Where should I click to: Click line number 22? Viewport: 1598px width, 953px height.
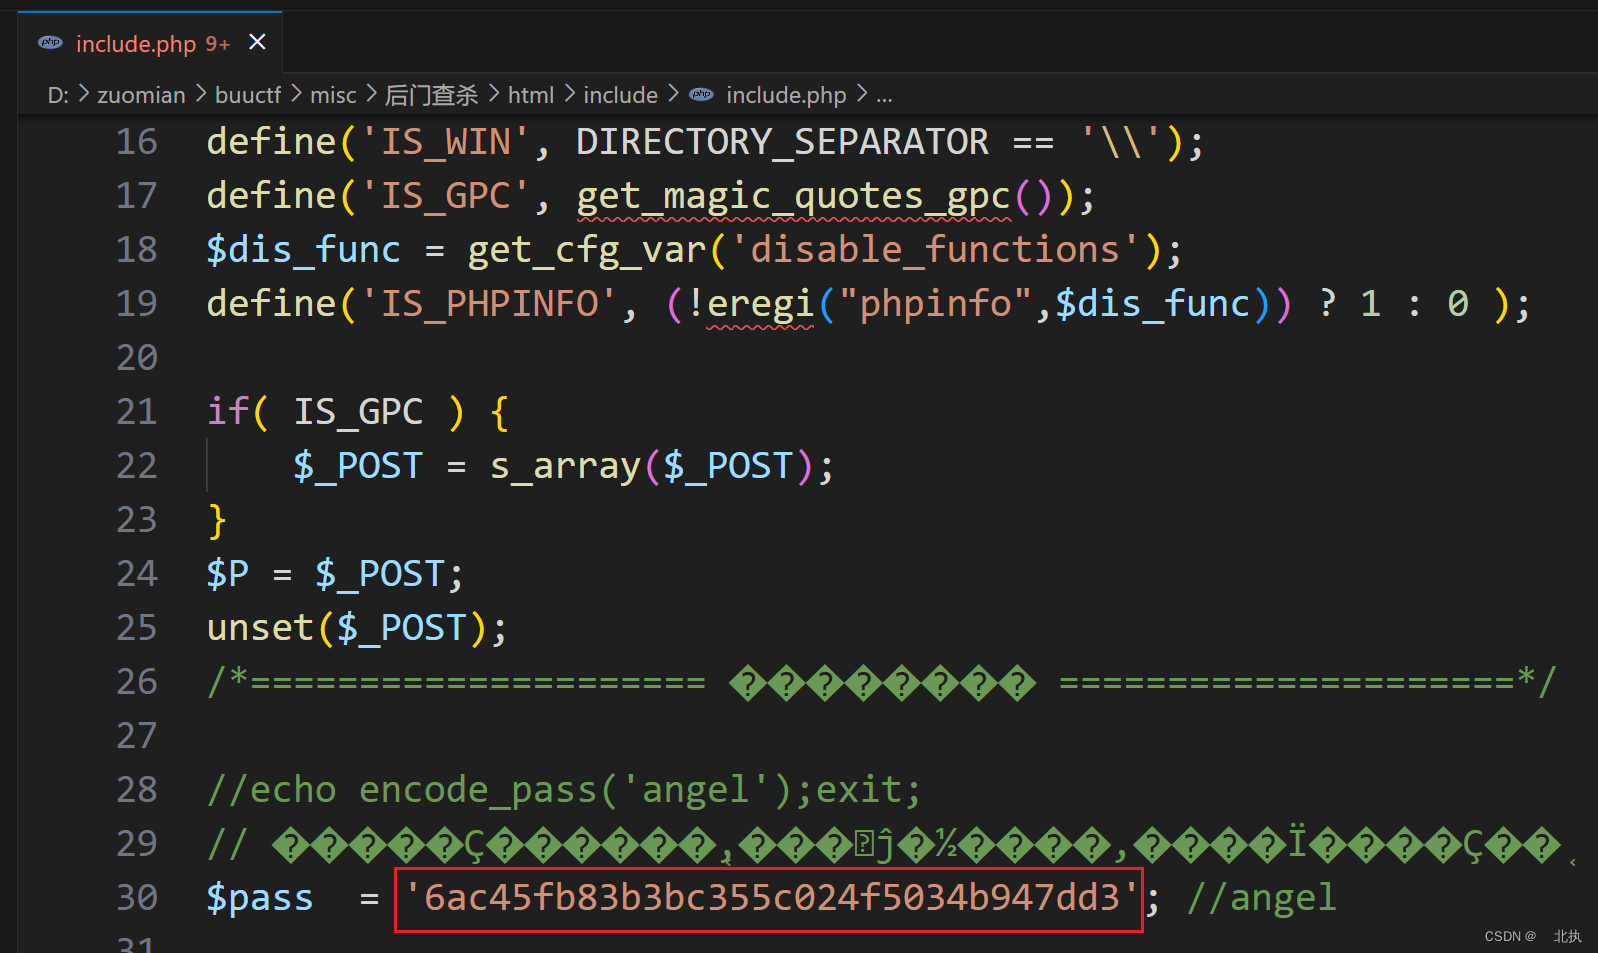(x=137, y=466)
